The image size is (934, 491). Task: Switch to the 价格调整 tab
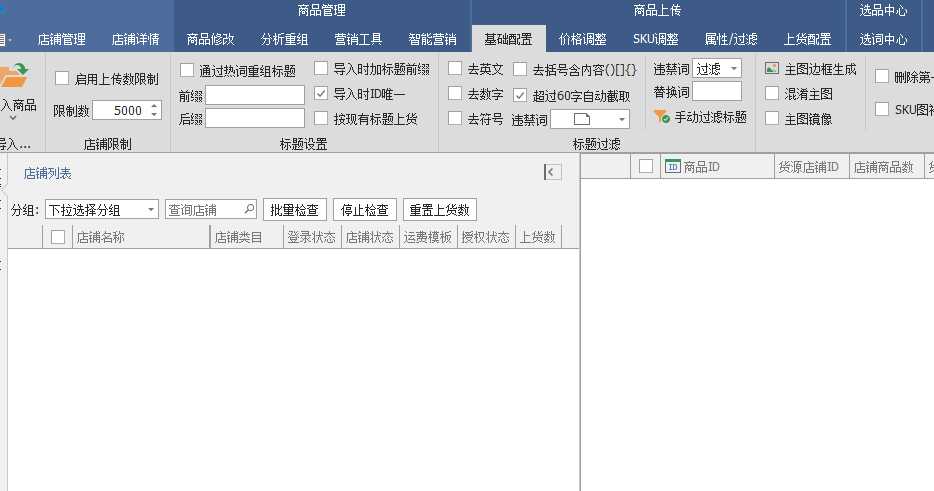coord(582,40)
